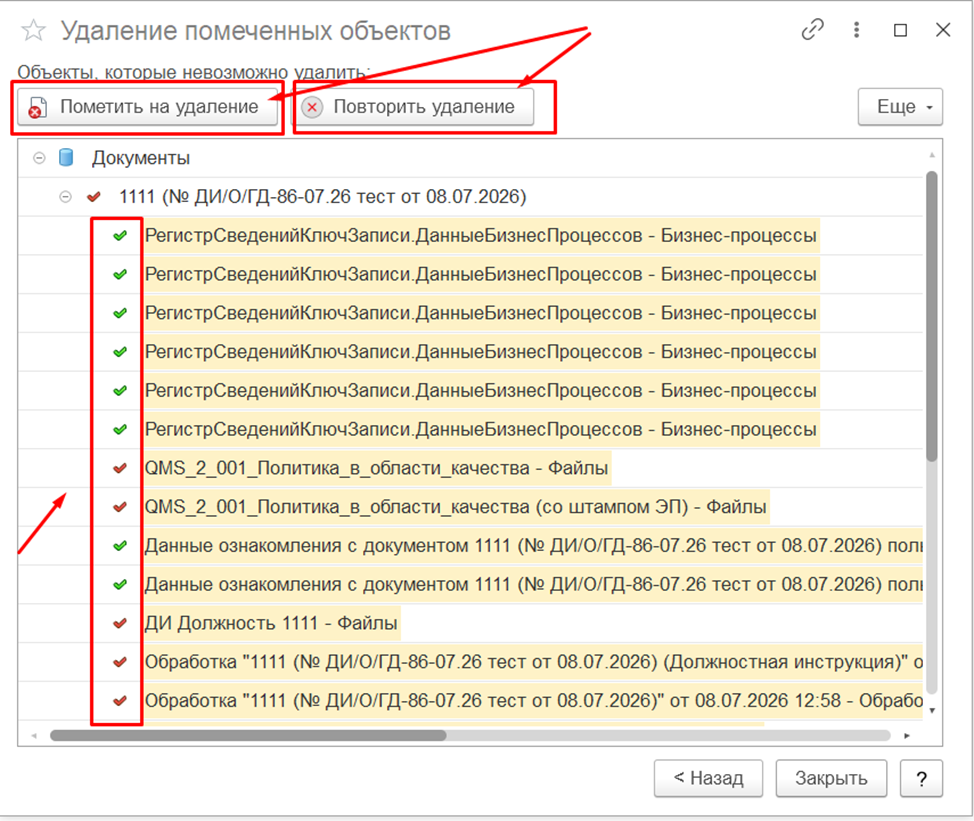Go back with the < Назад button
This screenshot has height=821, width=974.
[x=708, y=778]
